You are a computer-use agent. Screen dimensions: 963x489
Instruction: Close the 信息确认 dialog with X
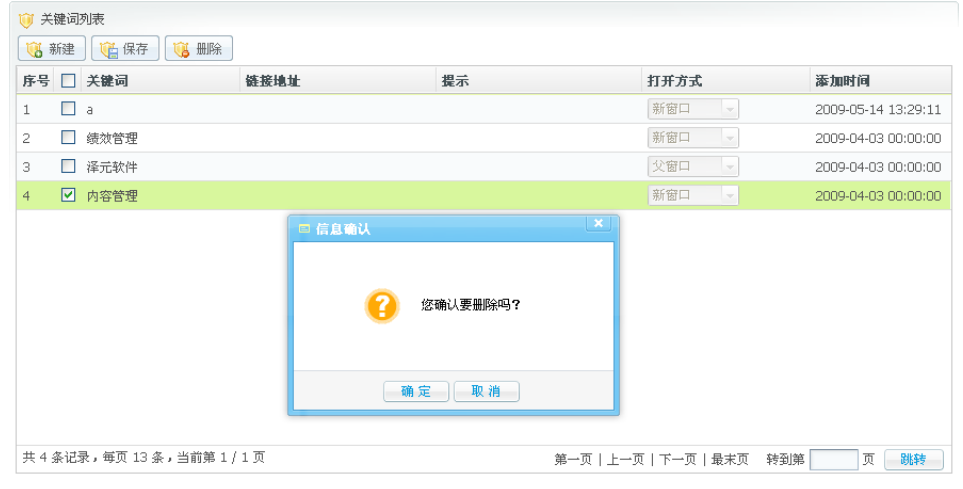coord(598,223)
